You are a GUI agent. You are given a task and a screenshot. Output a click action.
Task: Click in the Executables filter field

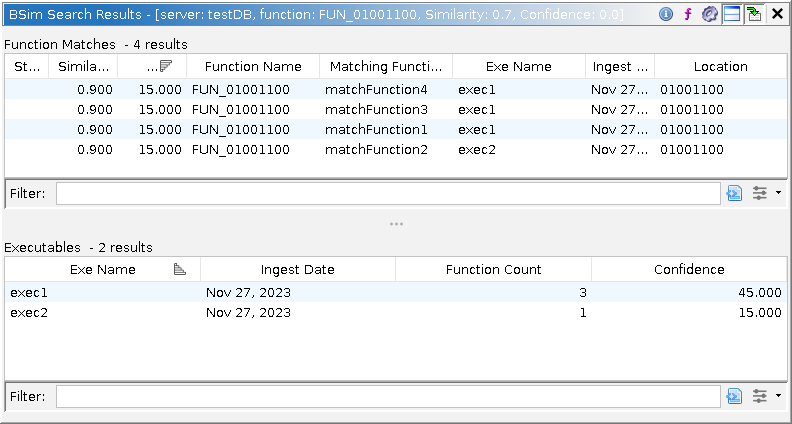[x=388, y=396]
